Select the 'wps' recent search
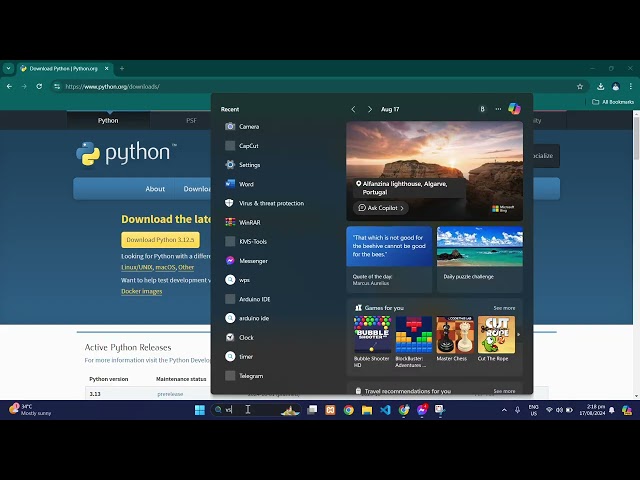This screenshot has height=480, width=640. 238,280
